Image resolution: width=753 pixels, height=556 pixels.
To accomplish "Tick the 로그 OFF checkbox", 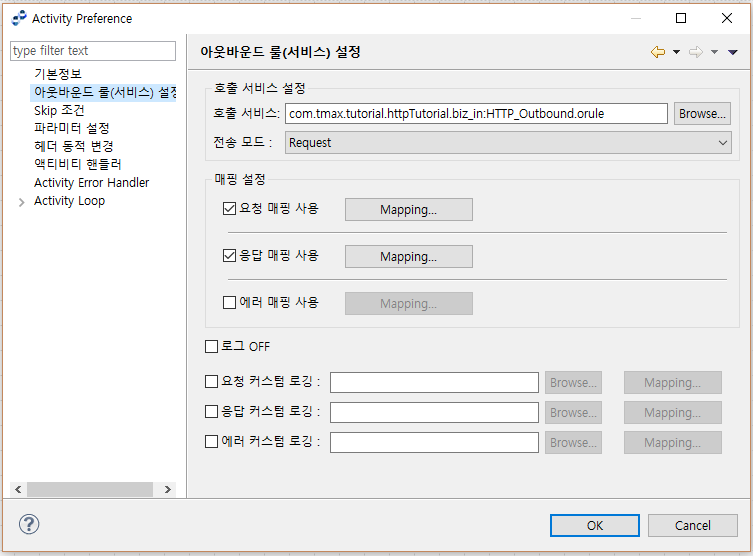I will coord(211,347).
